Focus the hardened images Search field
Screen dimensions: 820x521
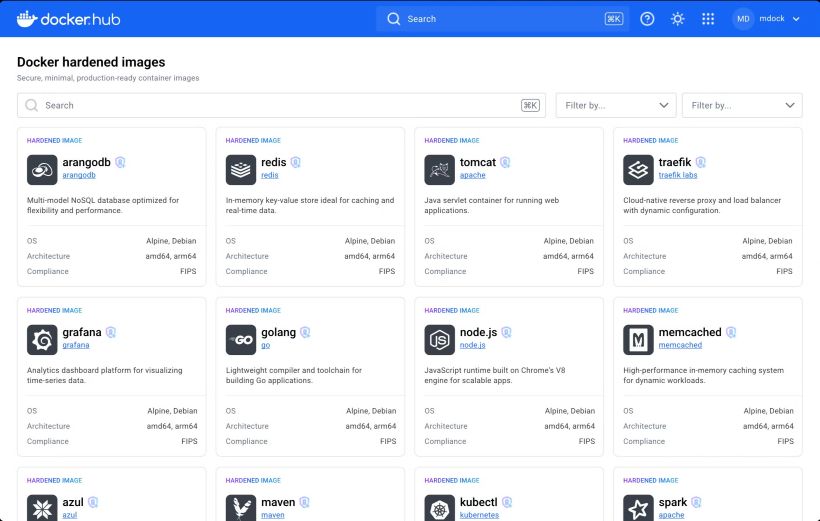click(281, 105)
